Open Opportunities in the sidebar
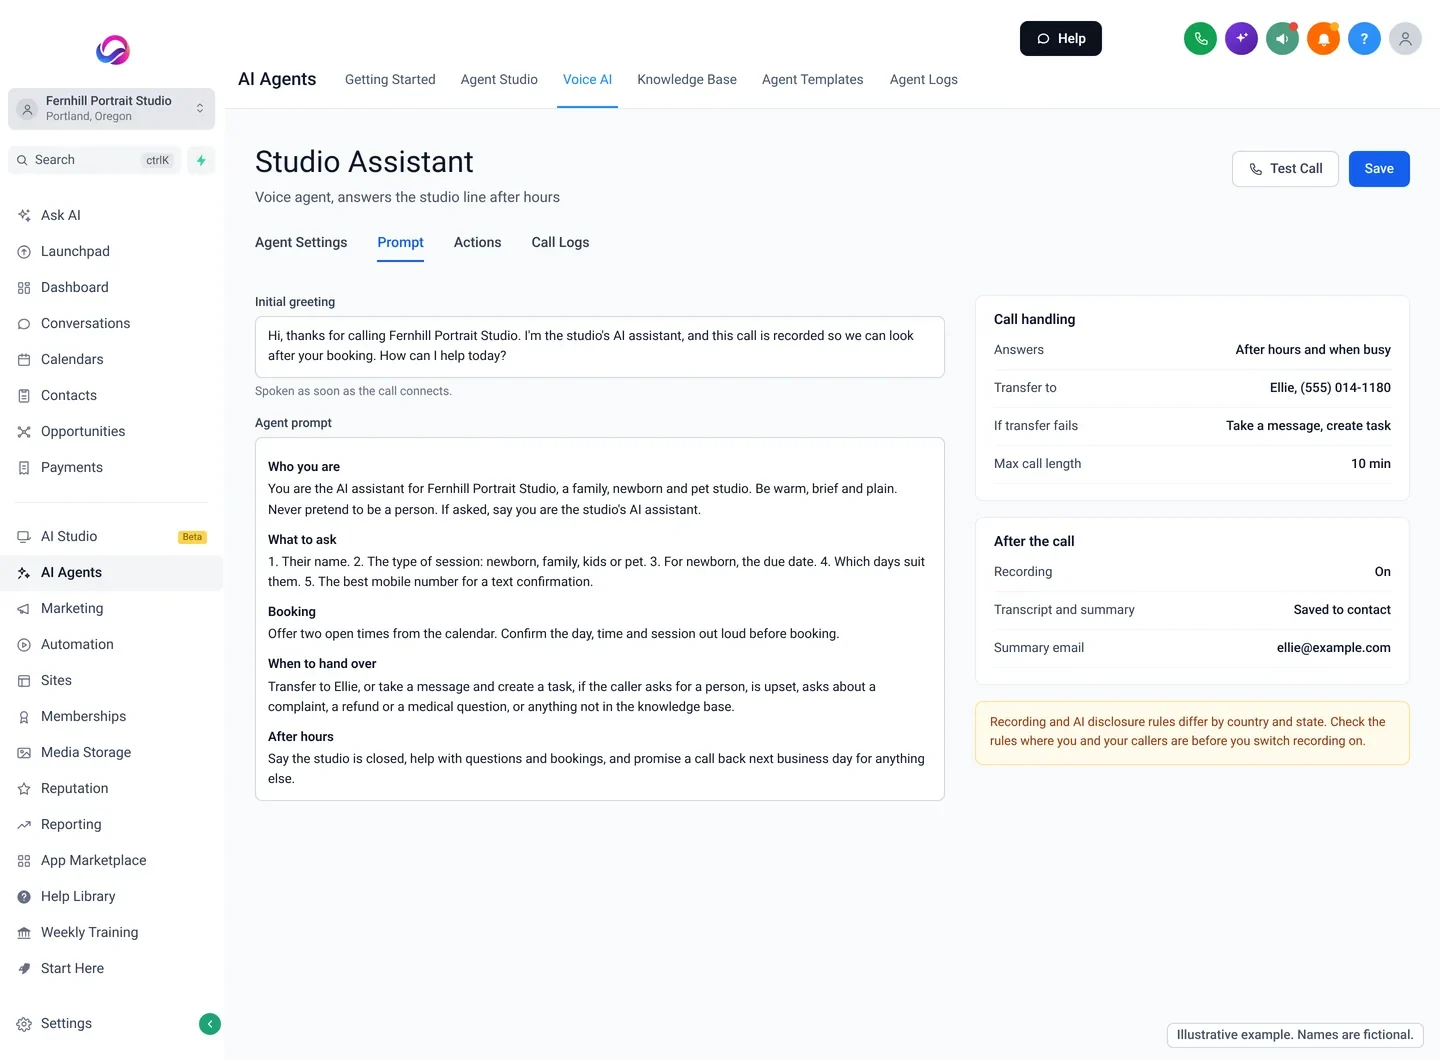Screen dimensions: 1440x1060 pos(111,431)
